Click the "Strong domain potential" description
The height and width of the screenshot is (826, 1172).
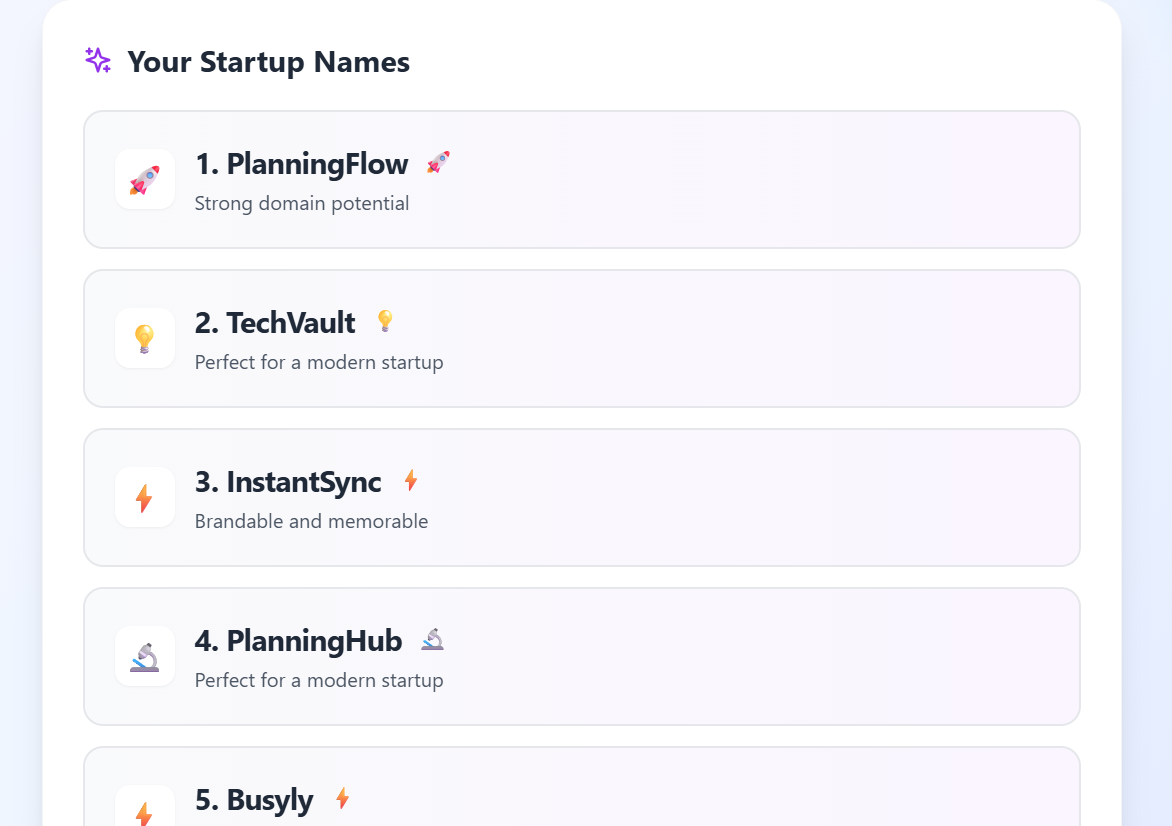click(302, 204)
